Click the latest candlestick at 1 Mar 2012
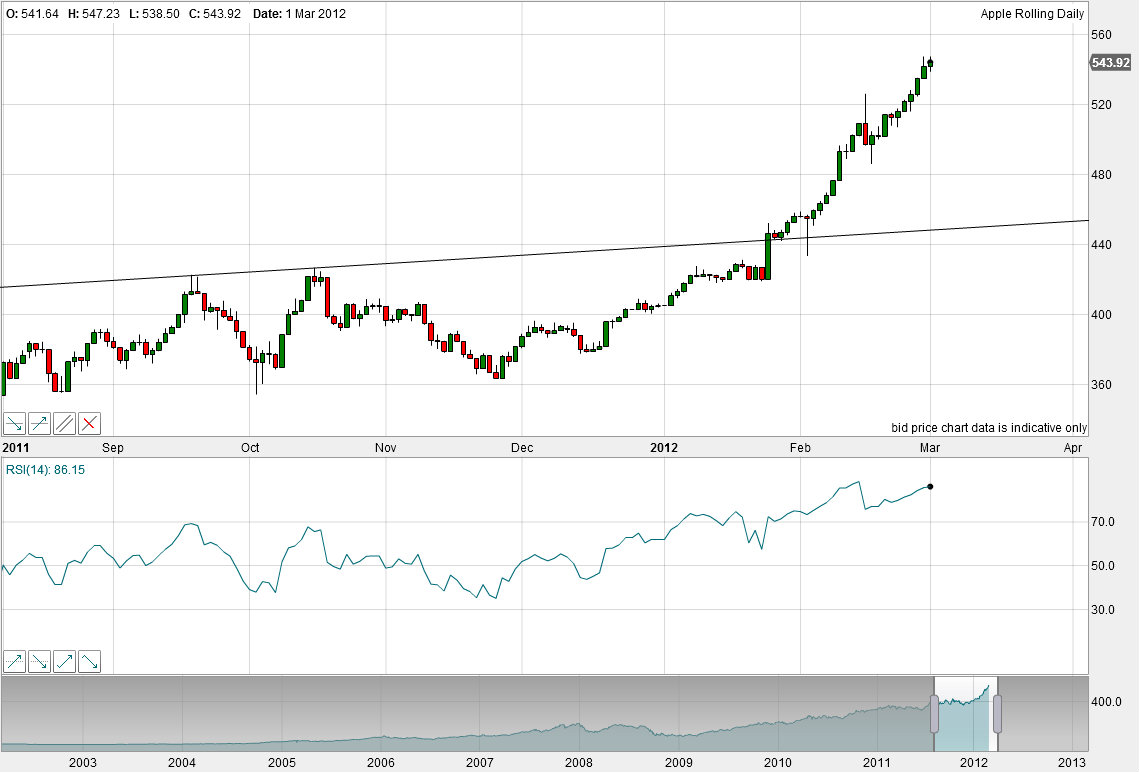The width and height of the screenshot is (1139, 773). click(930, 63)
